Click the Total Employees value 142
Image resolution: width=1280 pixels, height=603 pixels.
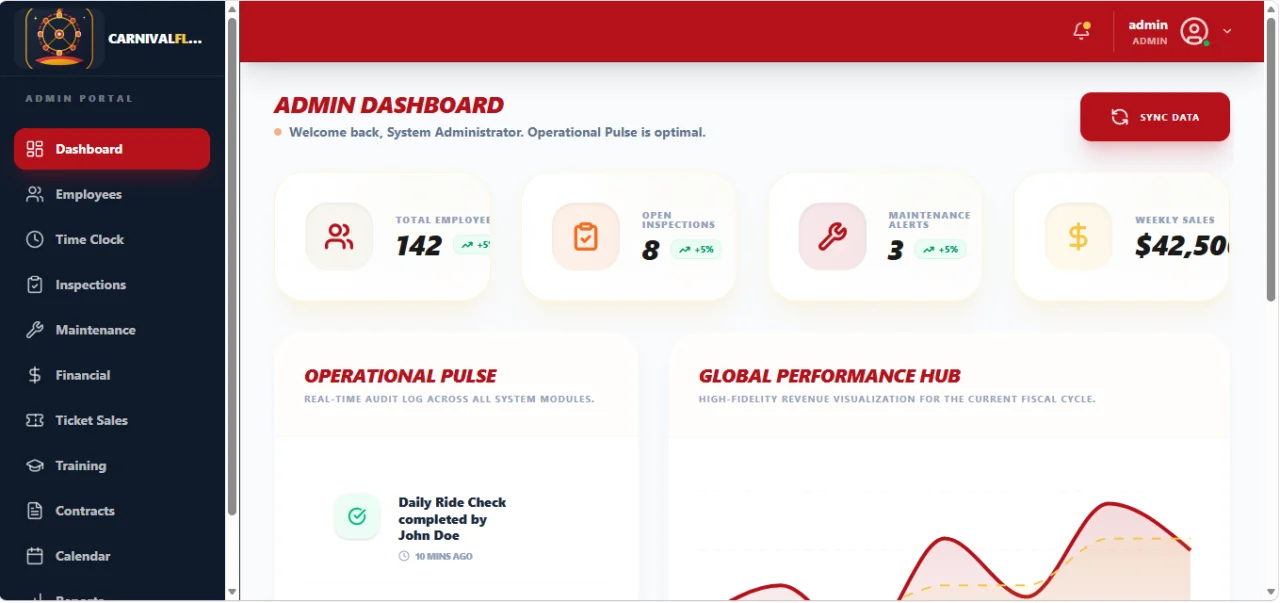419,246
